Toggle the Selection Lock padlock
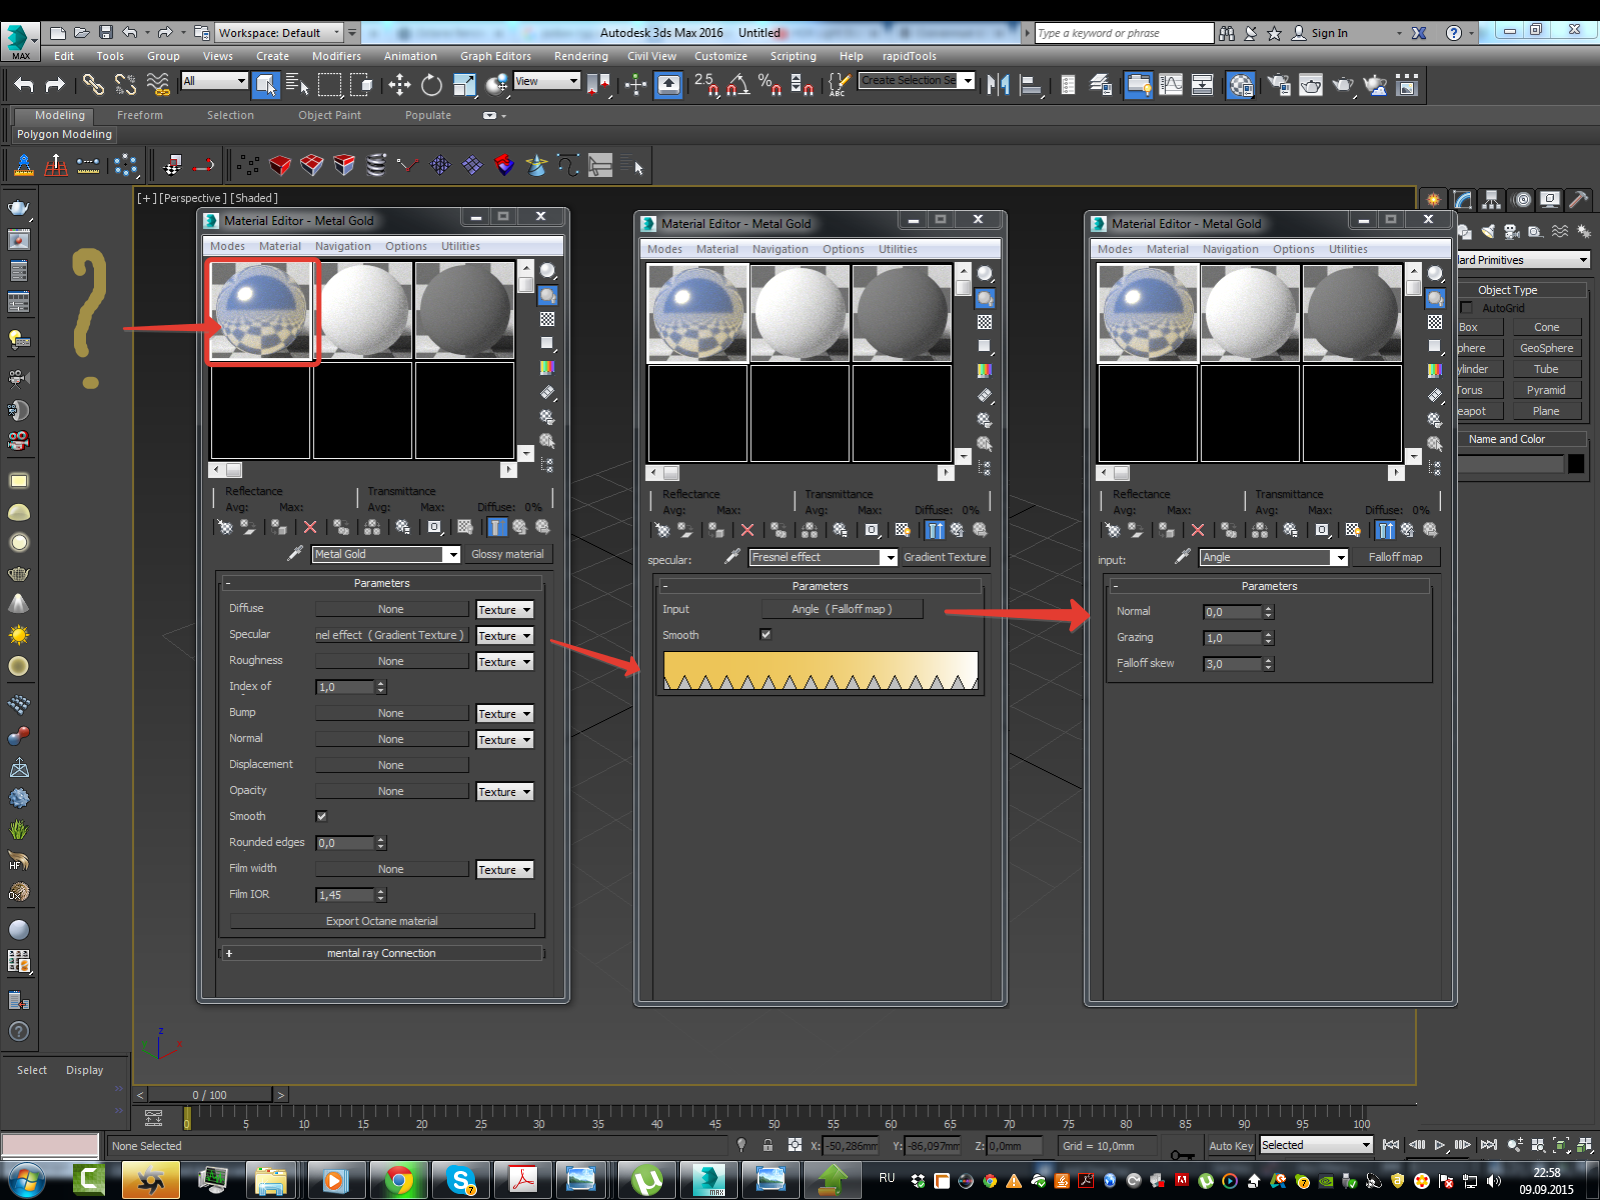 (x=768, y=1145)
